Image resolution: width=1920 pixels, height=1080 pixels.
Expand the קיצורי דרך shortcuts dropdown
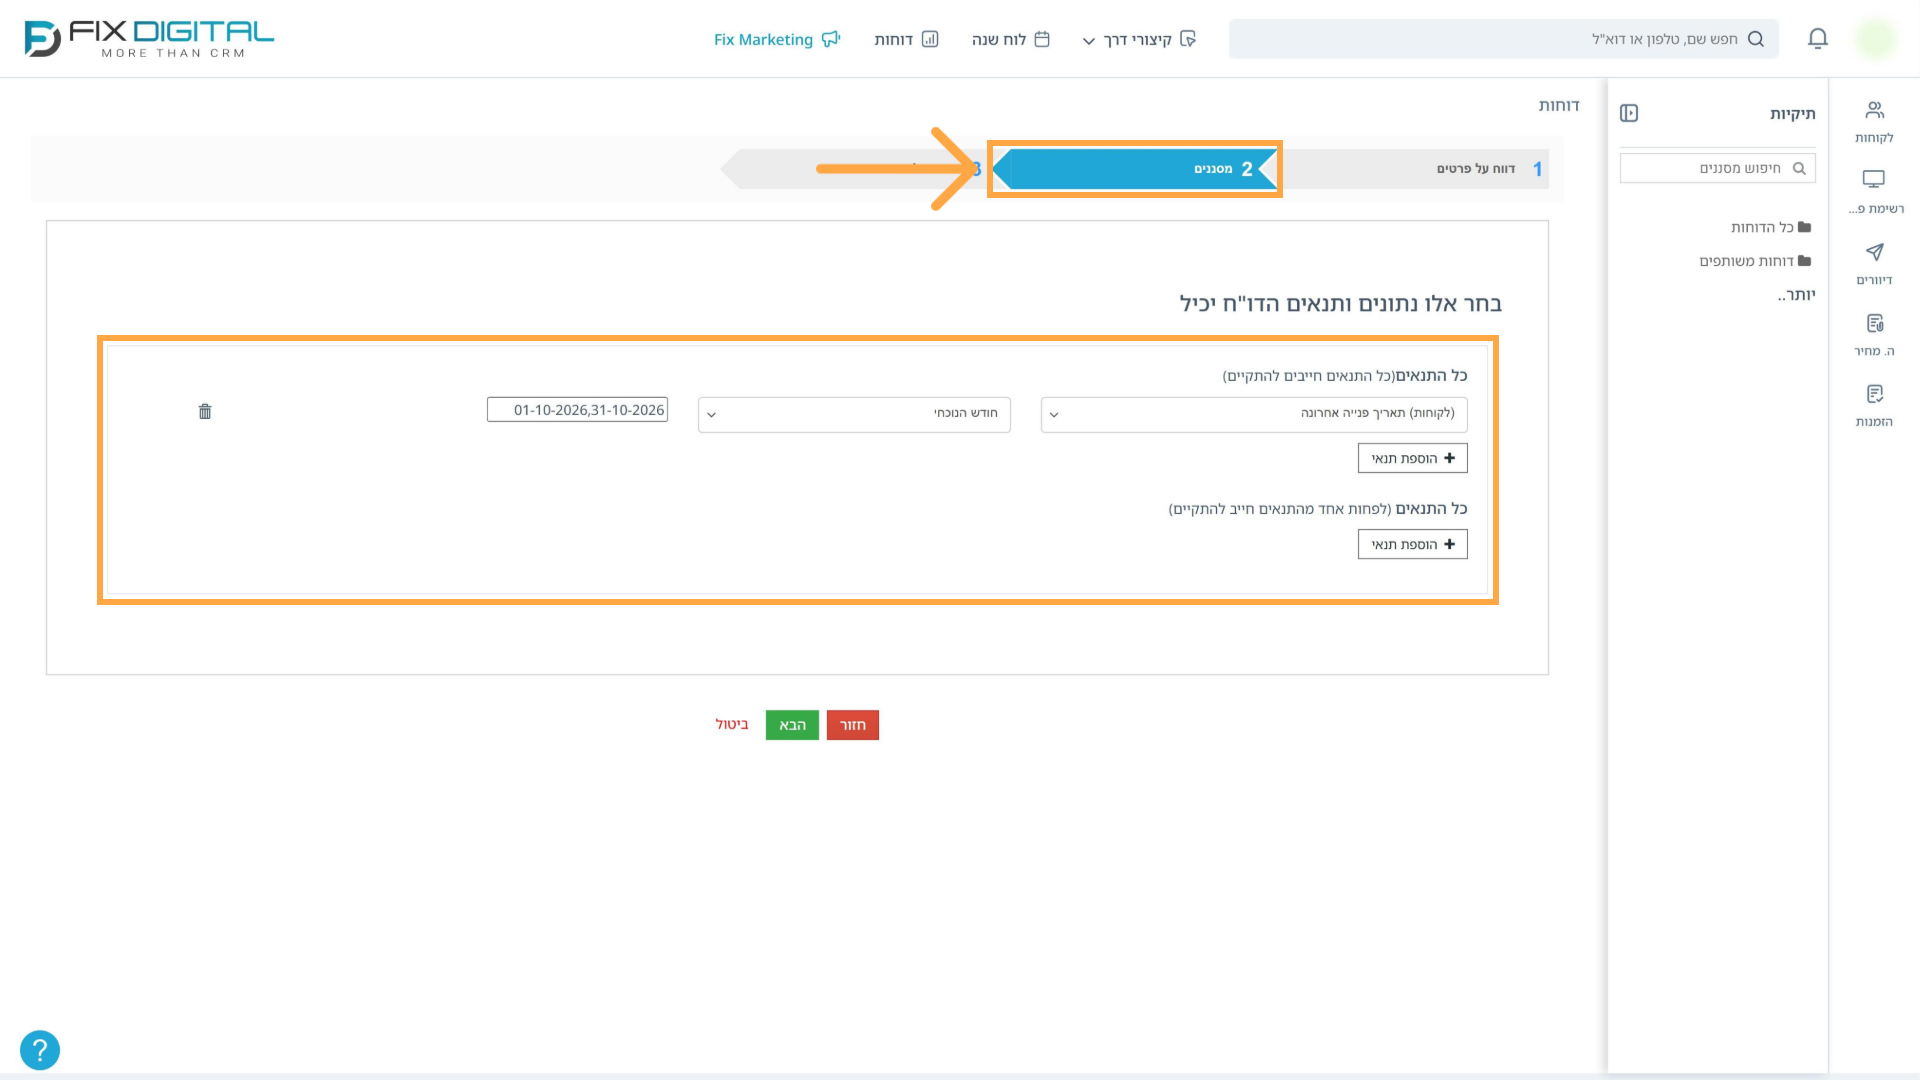[x=1139, y=39]
